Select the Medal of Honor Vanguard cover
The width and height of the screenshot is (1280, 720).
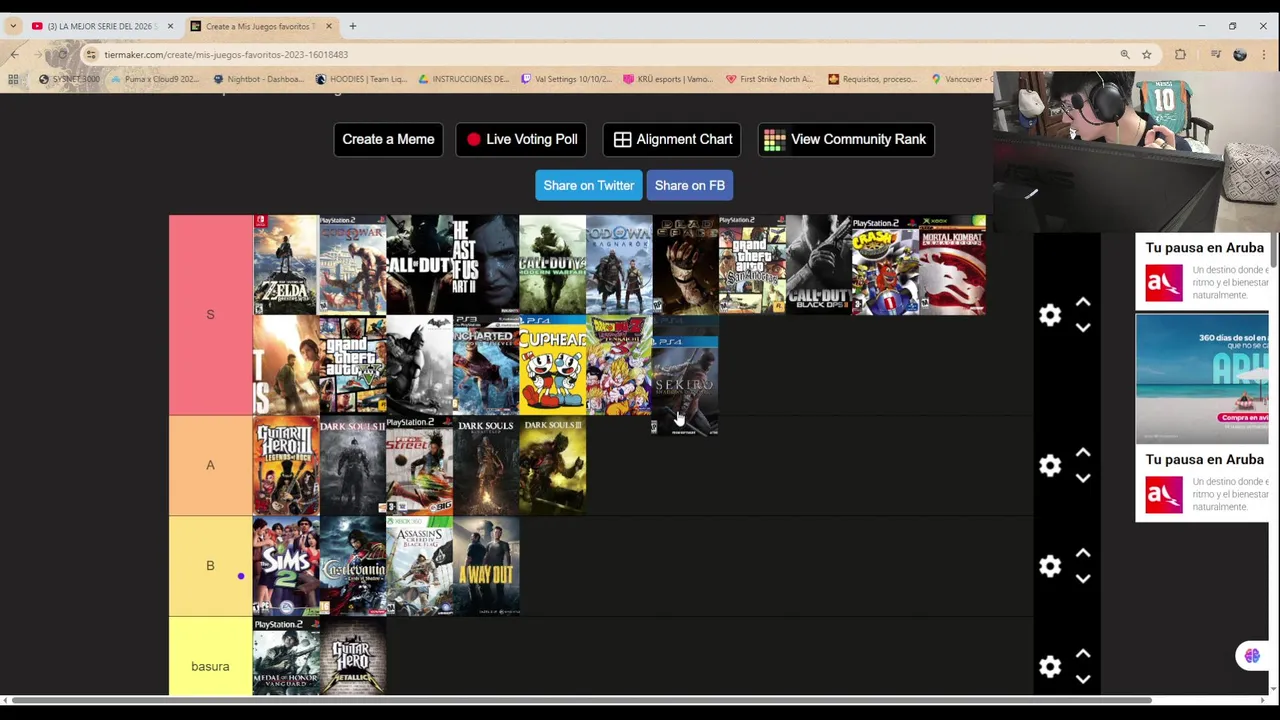point(286,656)
